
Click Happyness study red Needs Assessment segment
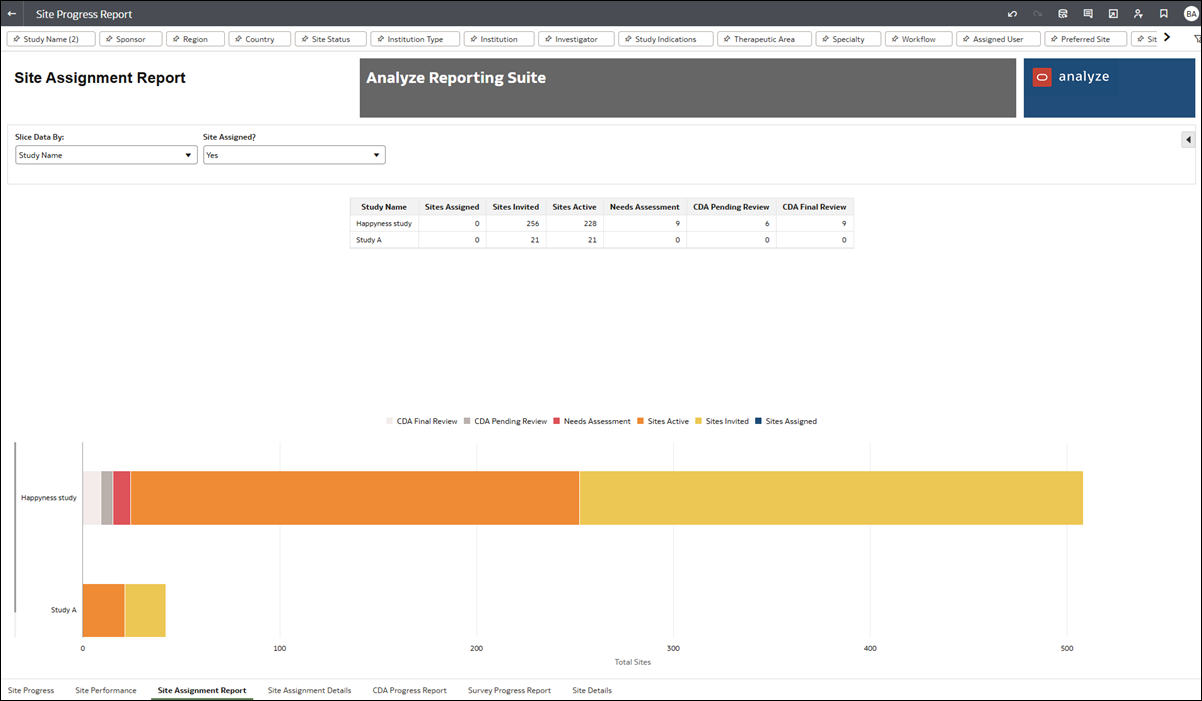coord(122,498)
